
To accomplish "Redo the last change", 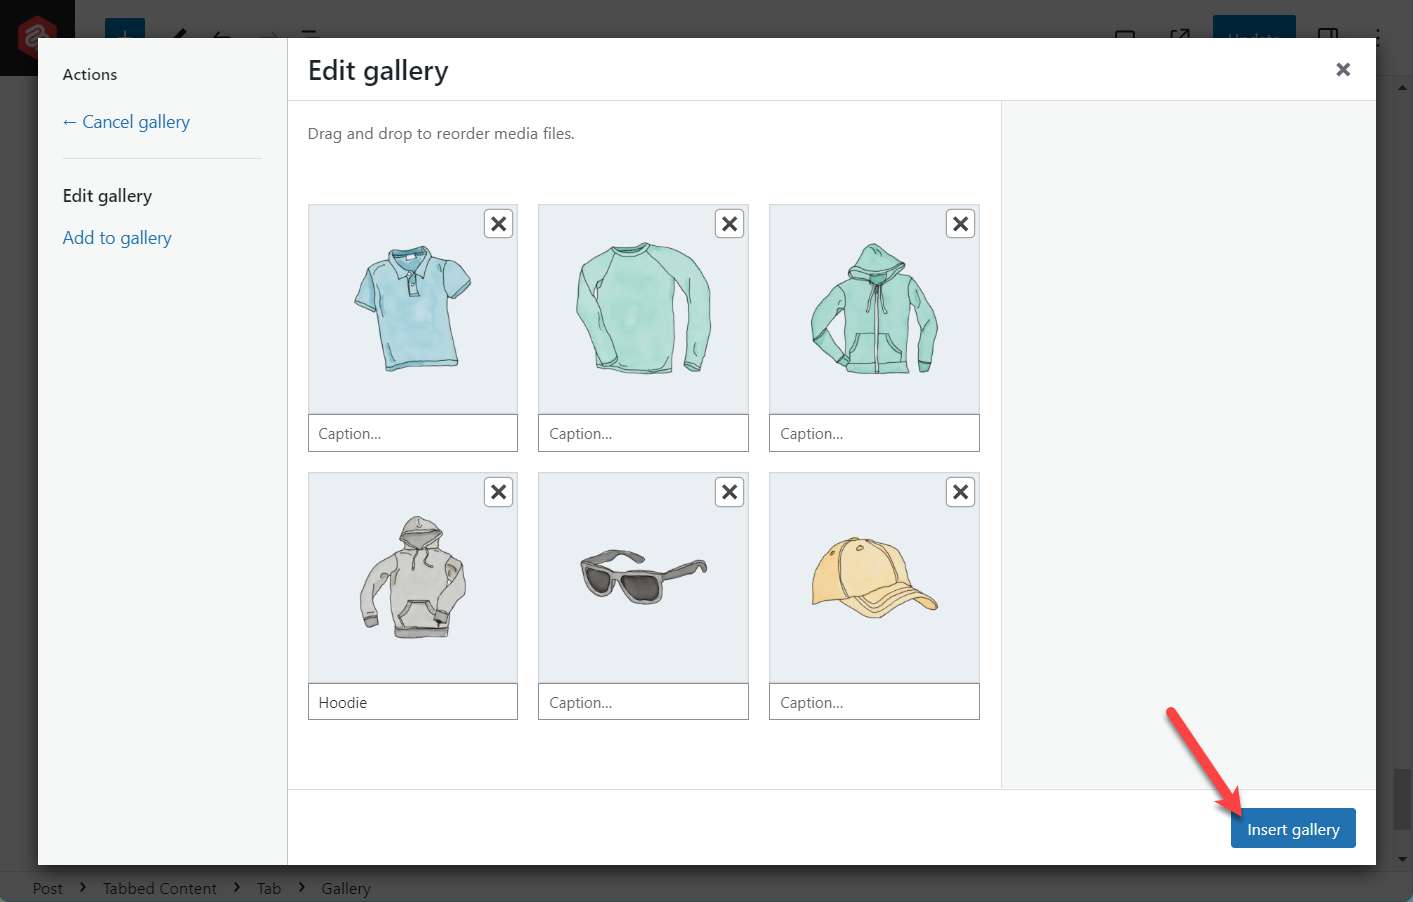I will [268, 35].
